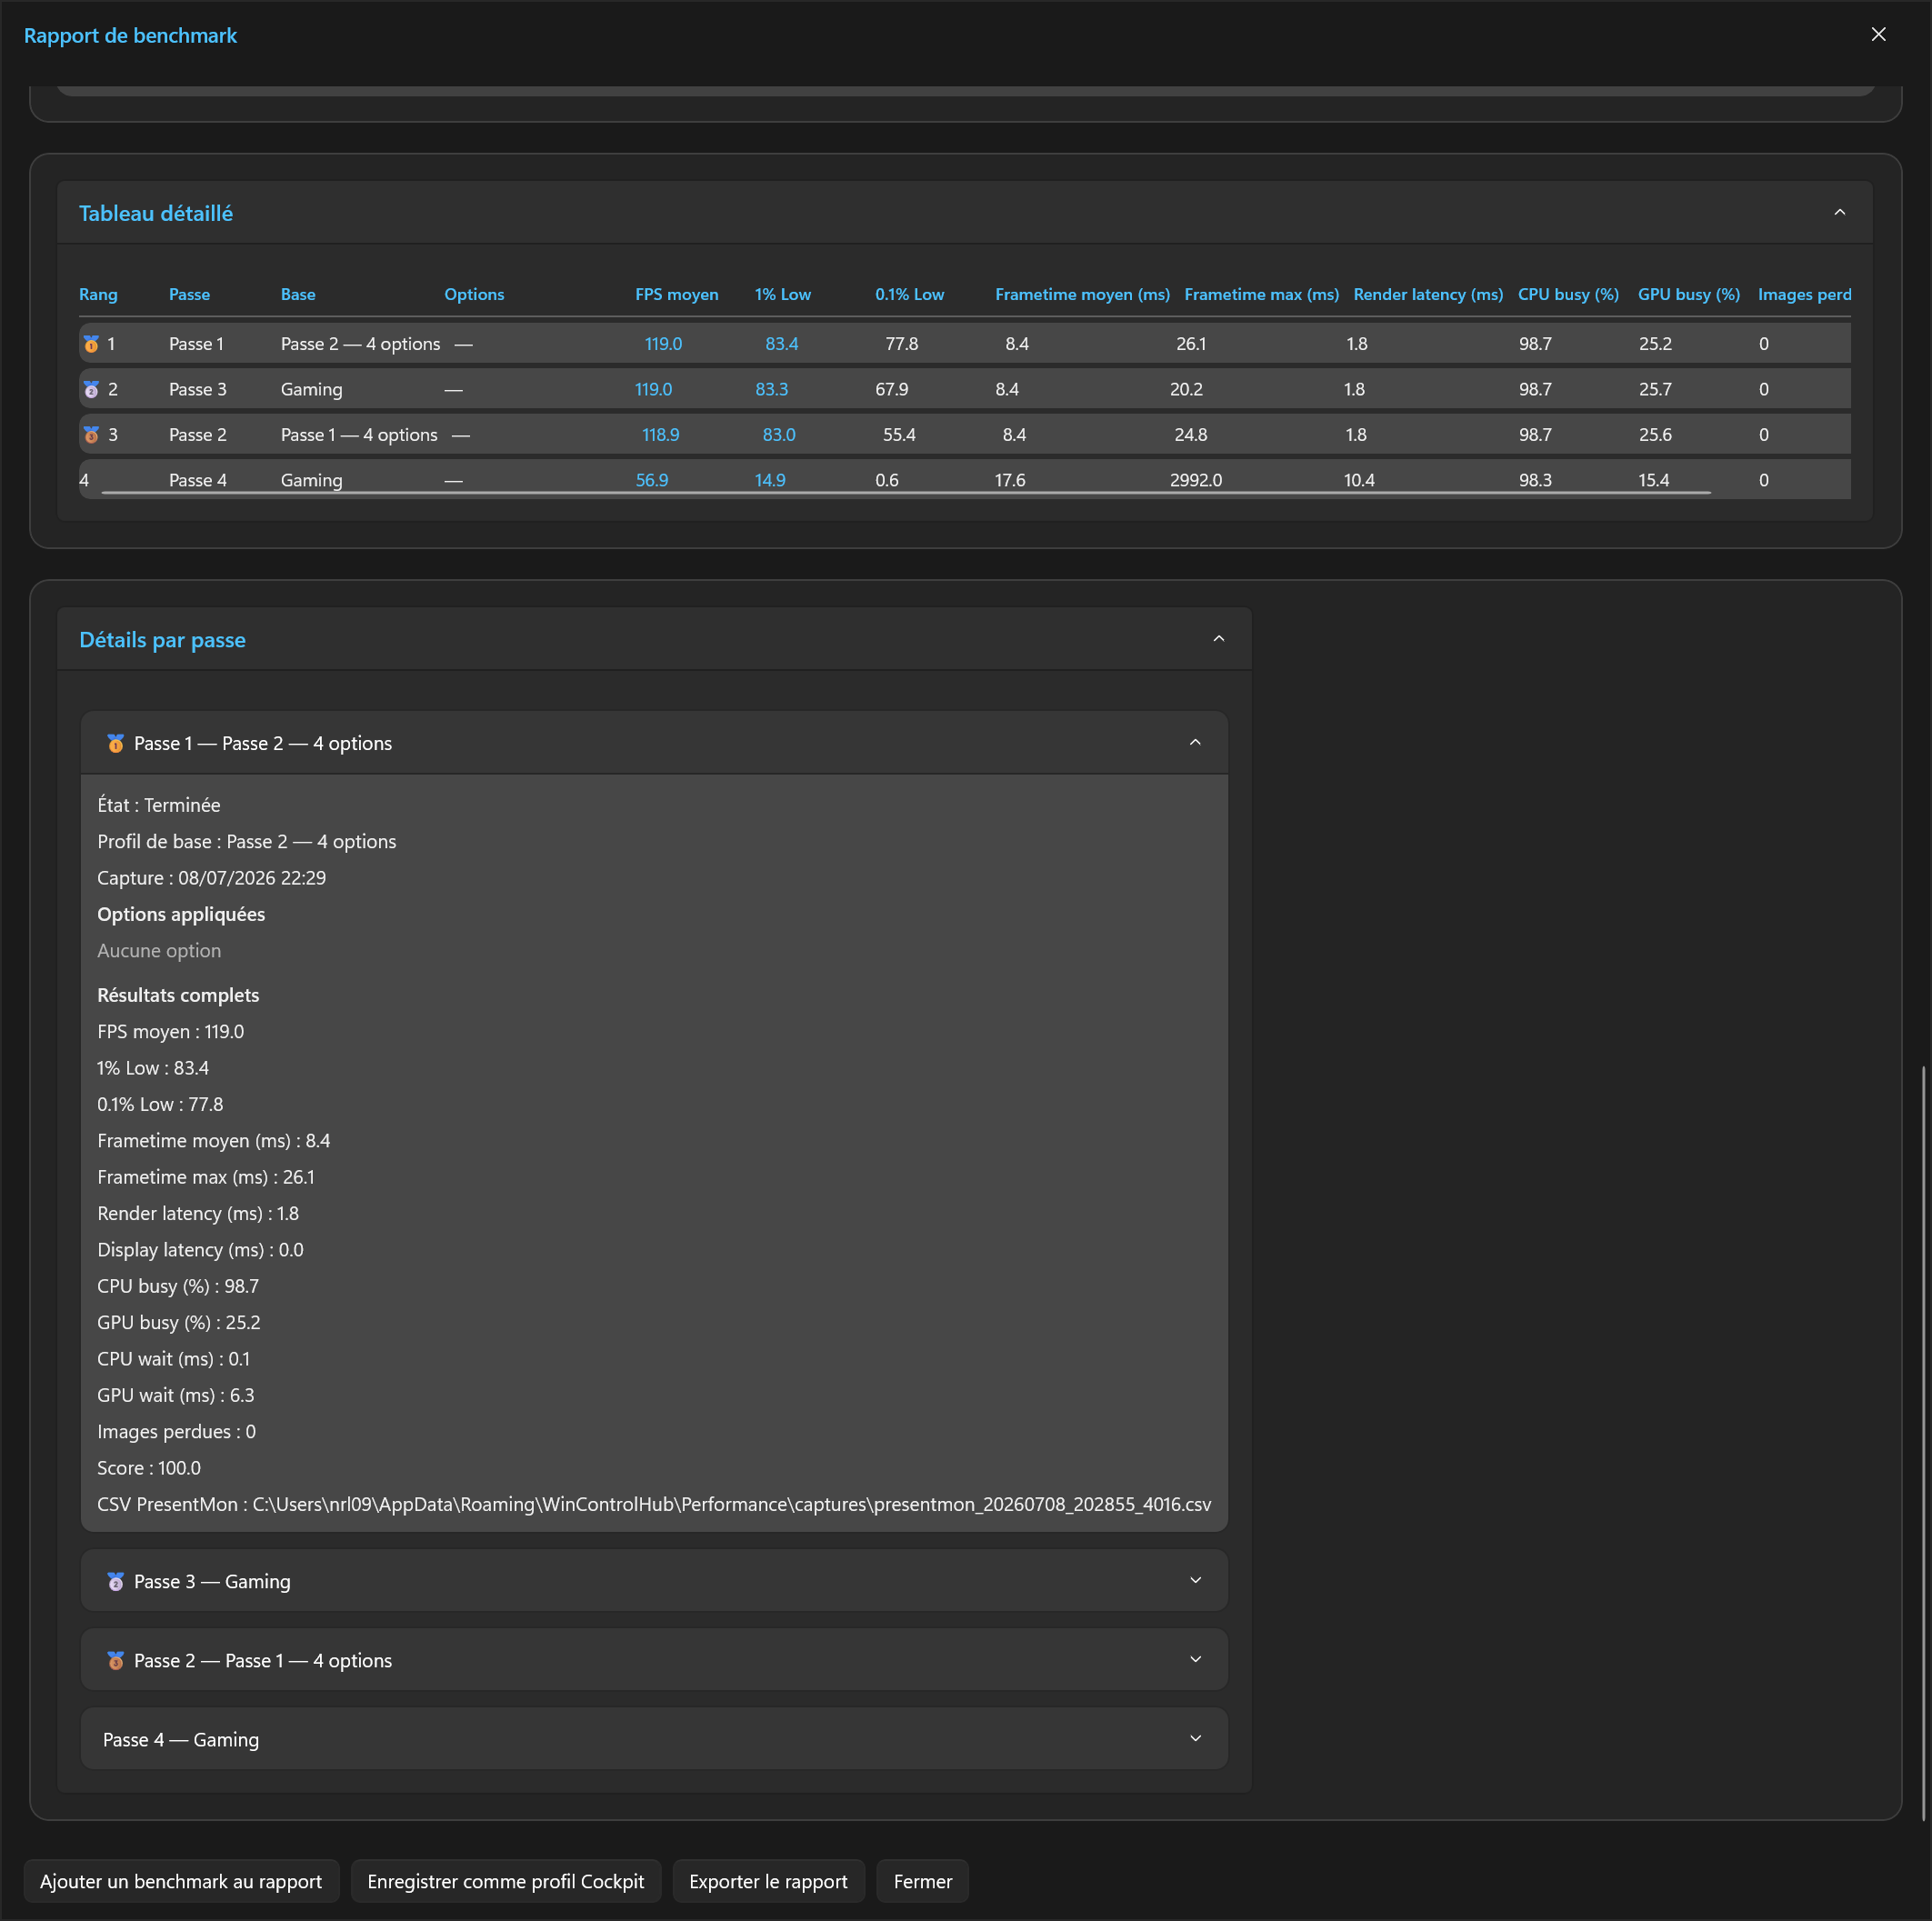Click Exporter le rapport button
The image size is (1932, 1921).
pos(768,1882)
